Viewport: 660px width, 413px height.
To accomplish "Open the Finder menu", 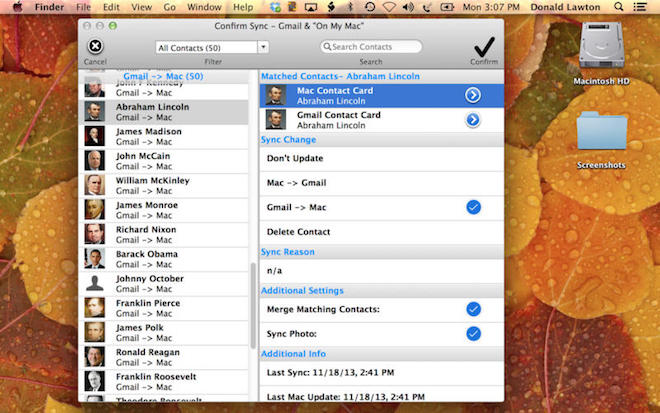I will pos(49,7).
